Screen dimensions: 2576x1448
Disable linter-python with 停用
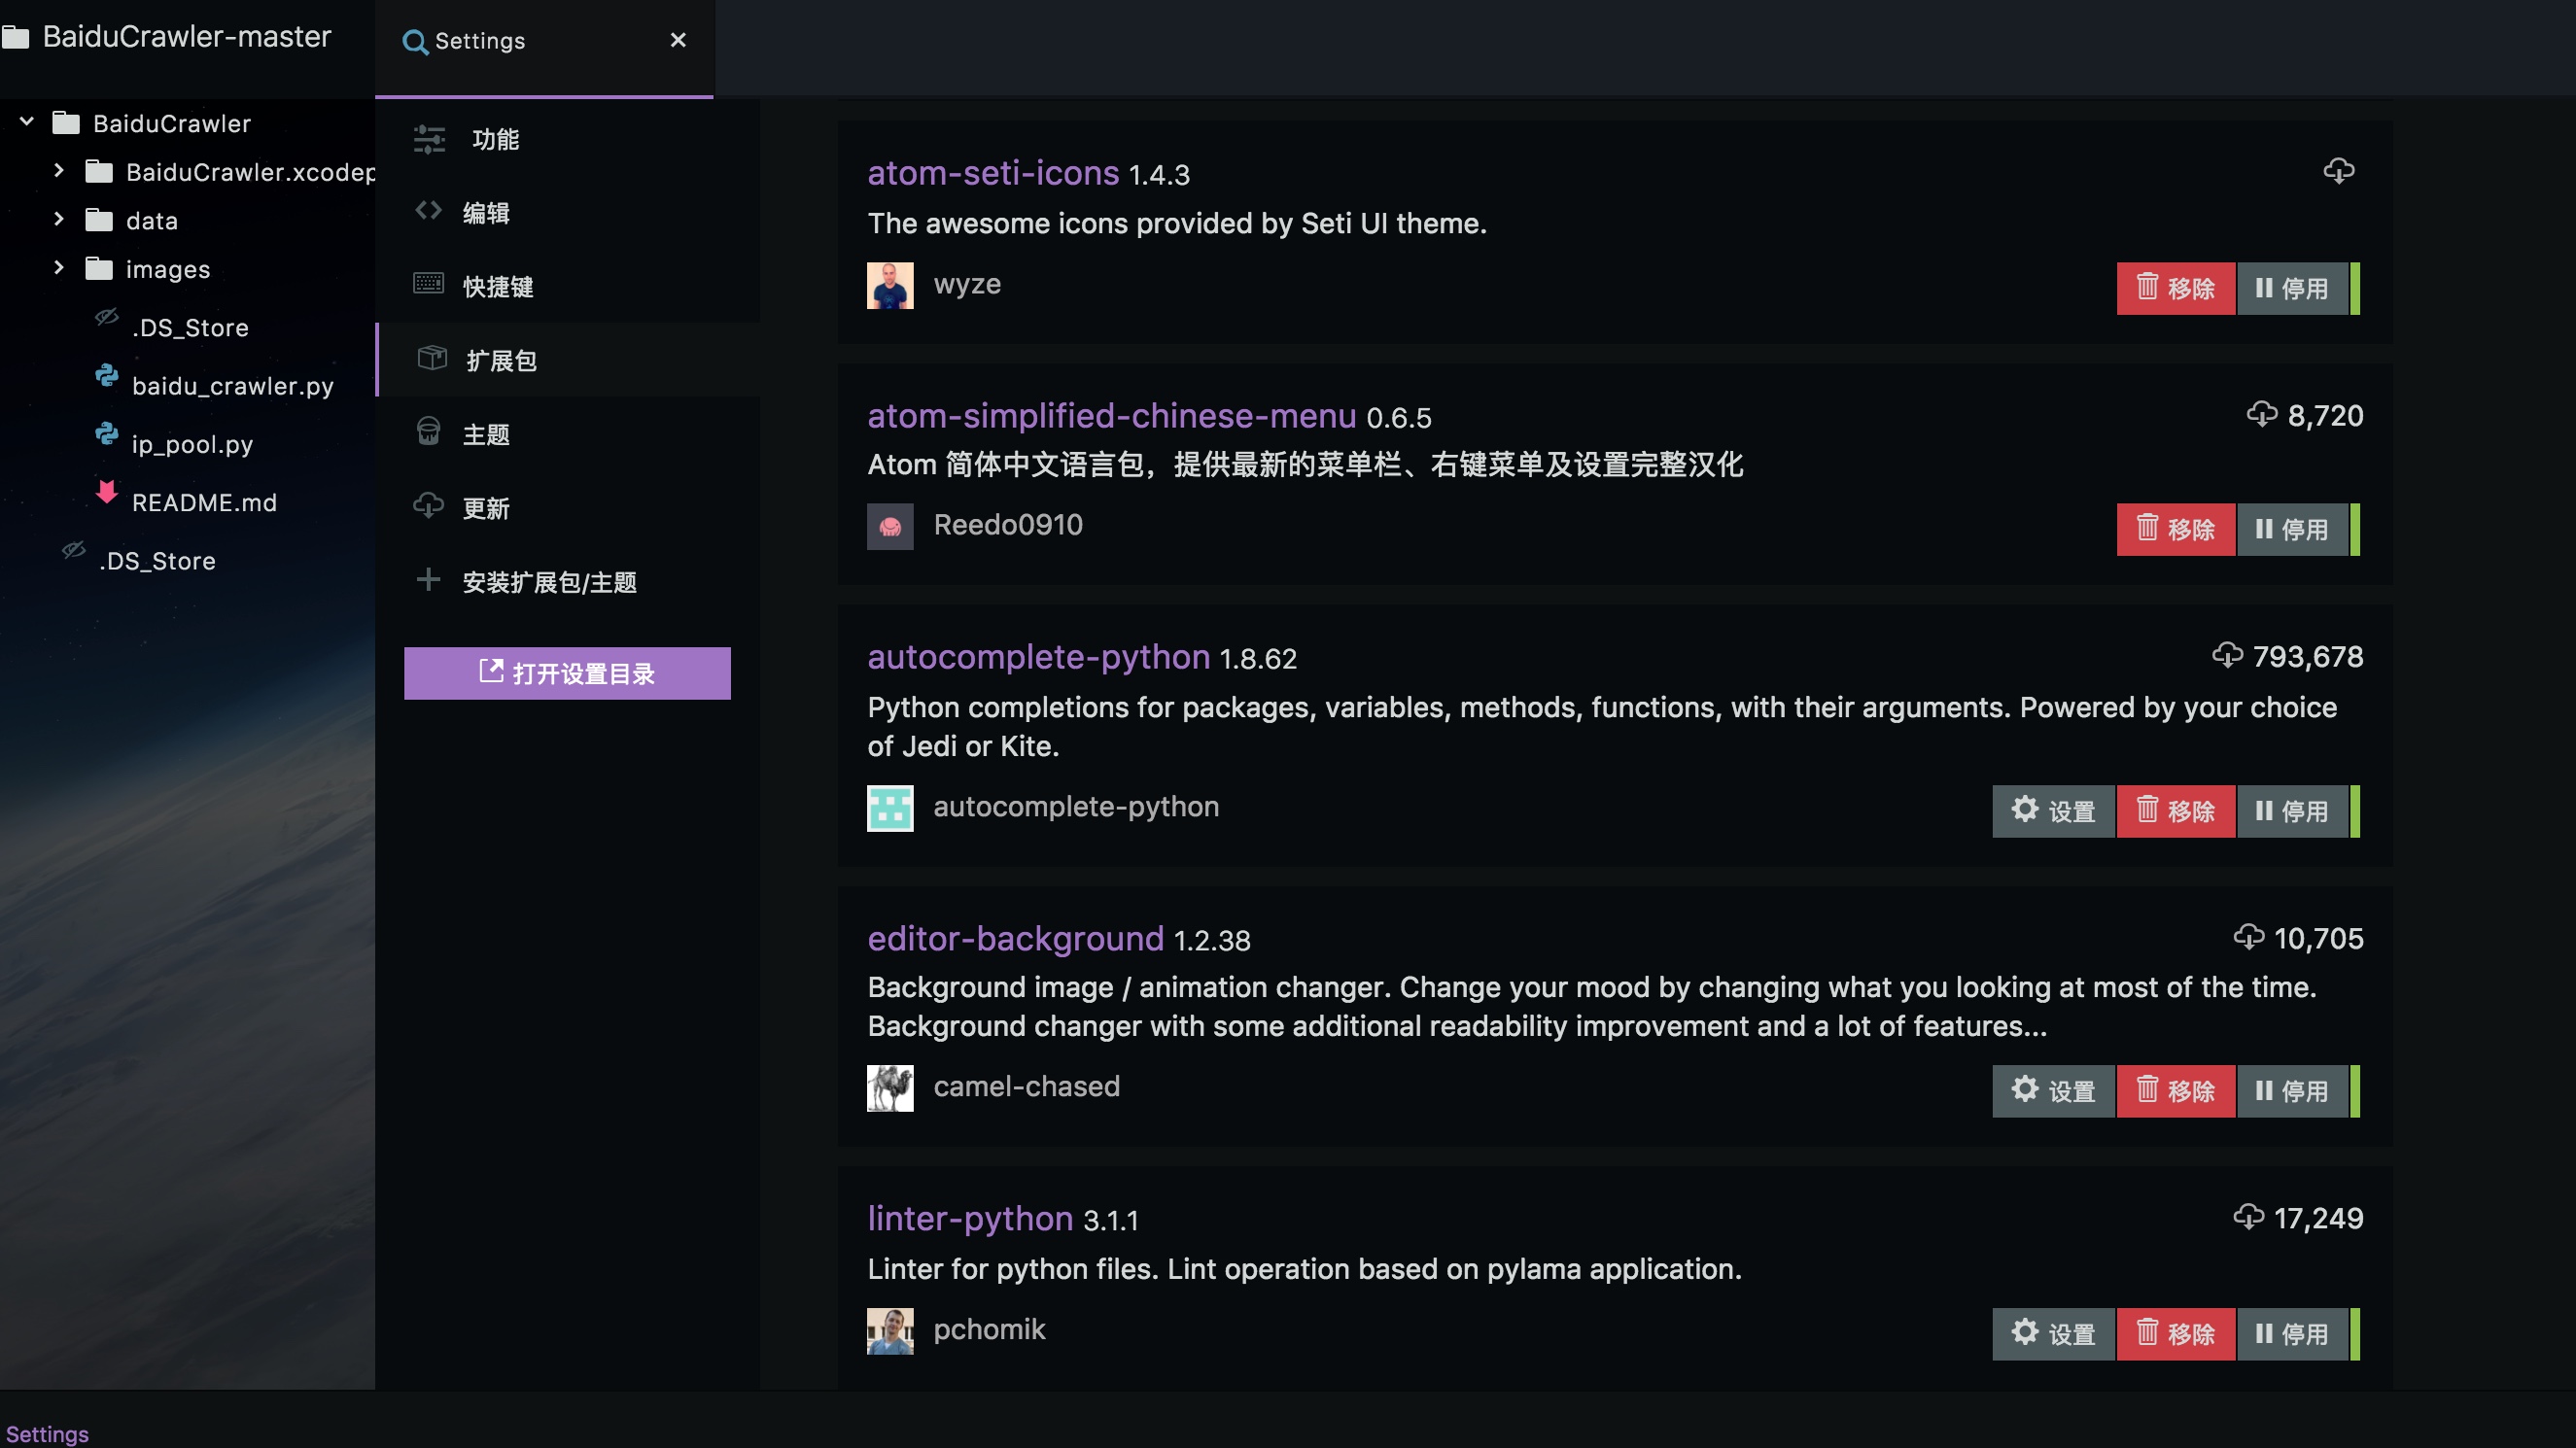click(x=2292, y=1335)
